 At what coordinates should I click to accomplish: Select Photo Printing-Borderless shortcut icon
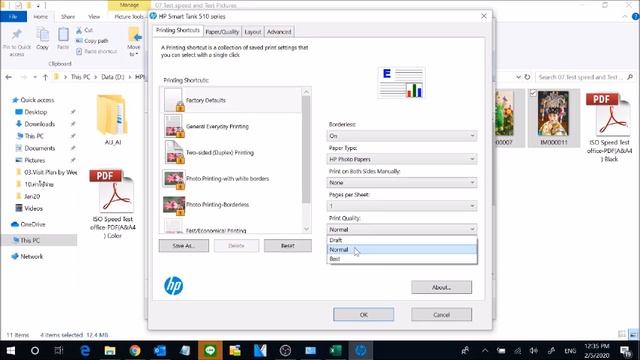pyautogui.click(x=173, y=205)
